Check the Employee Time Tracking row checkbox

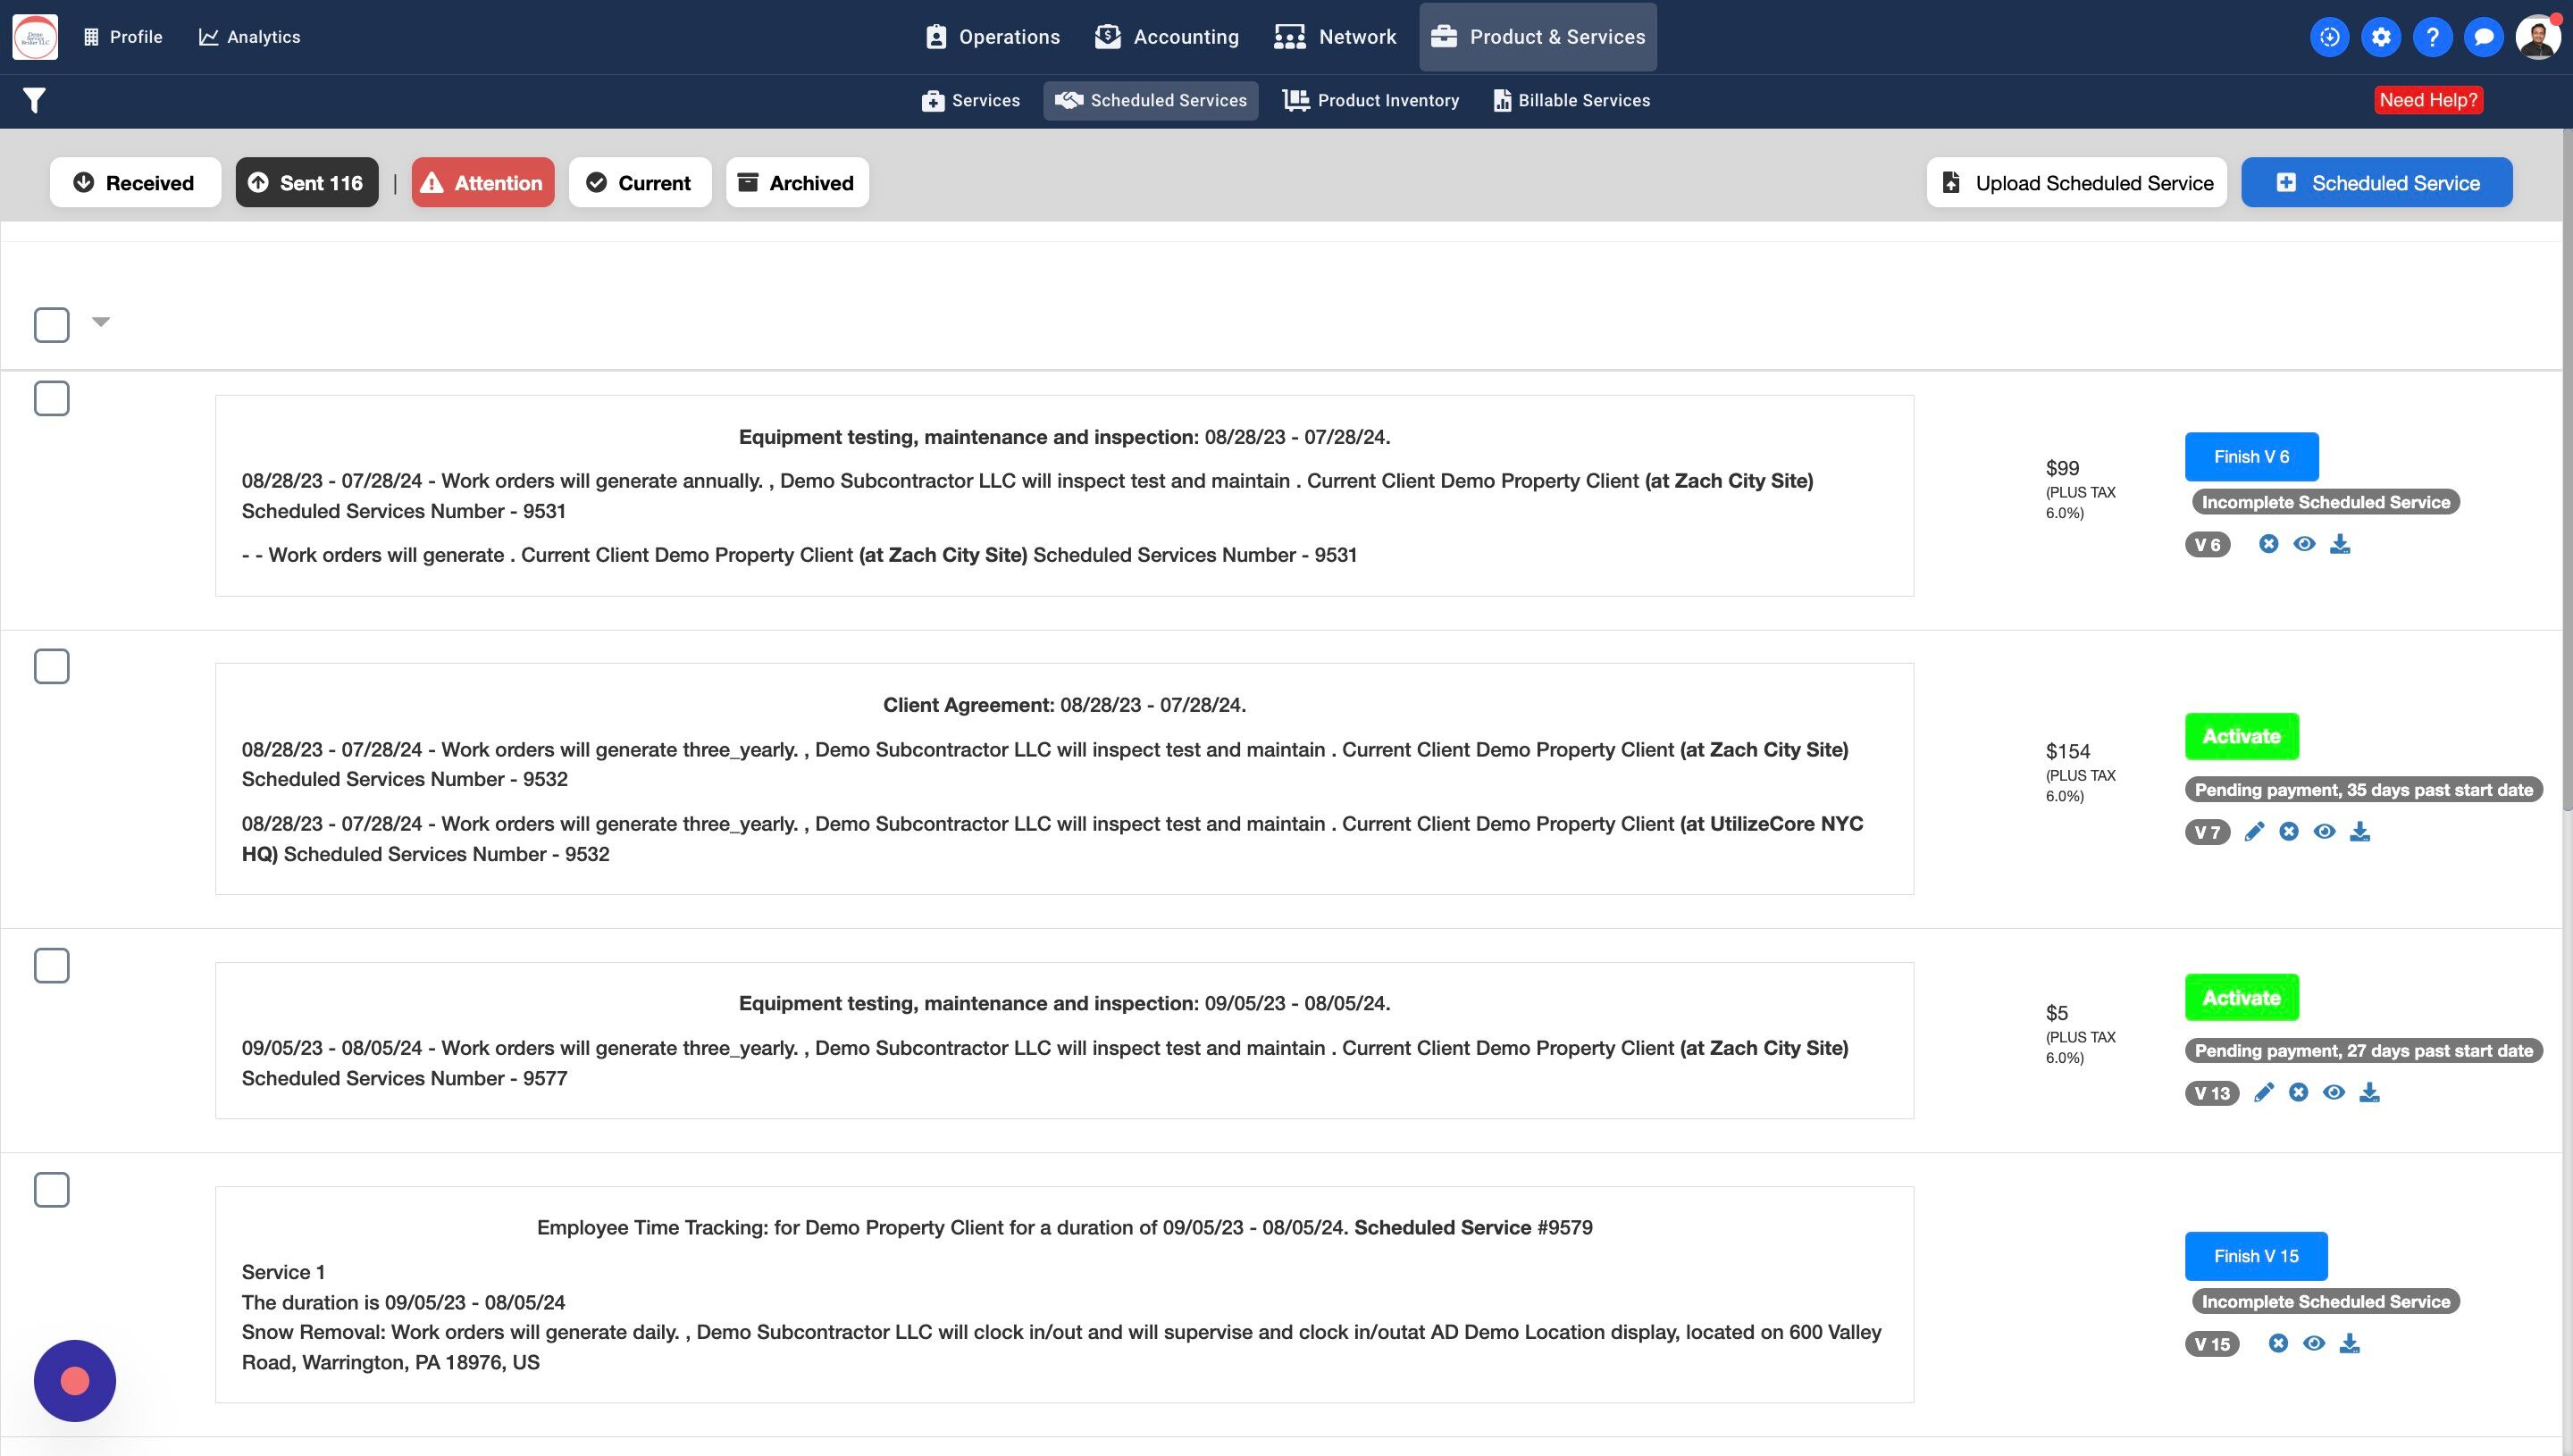[x=52, y=1190]
